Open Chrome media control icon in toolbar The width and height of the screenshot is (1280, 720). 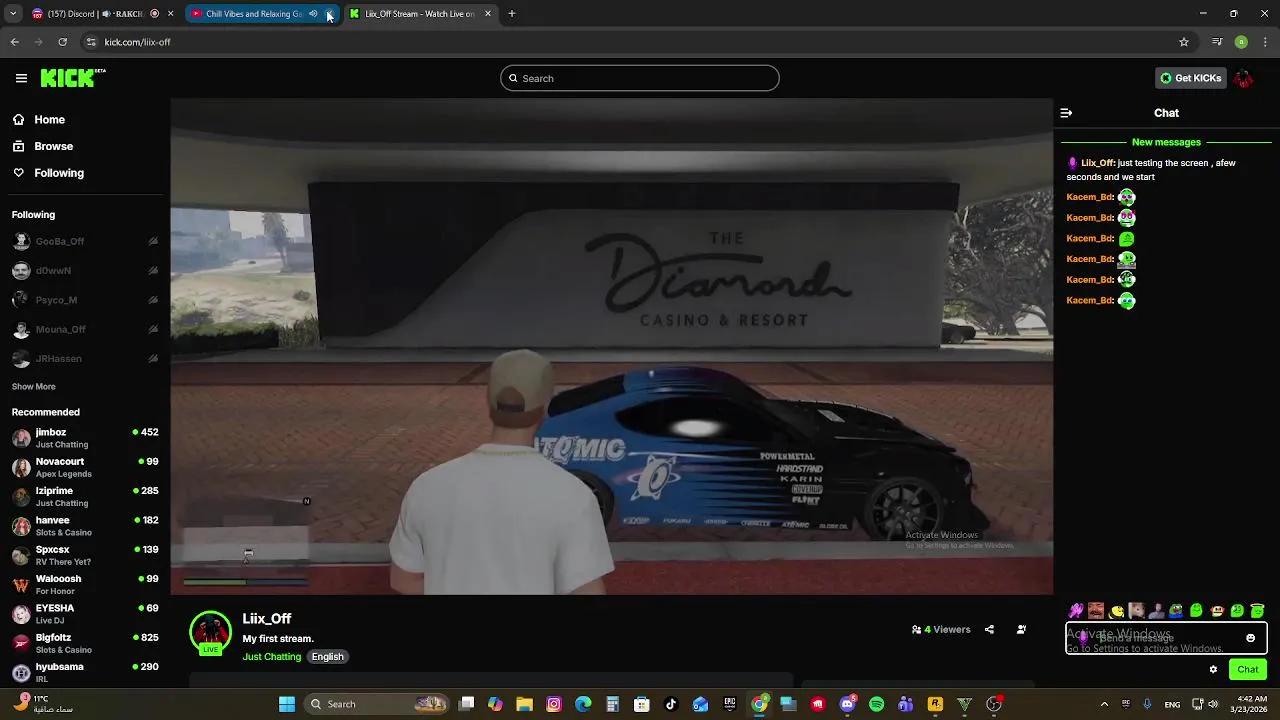pos(1217,42)
